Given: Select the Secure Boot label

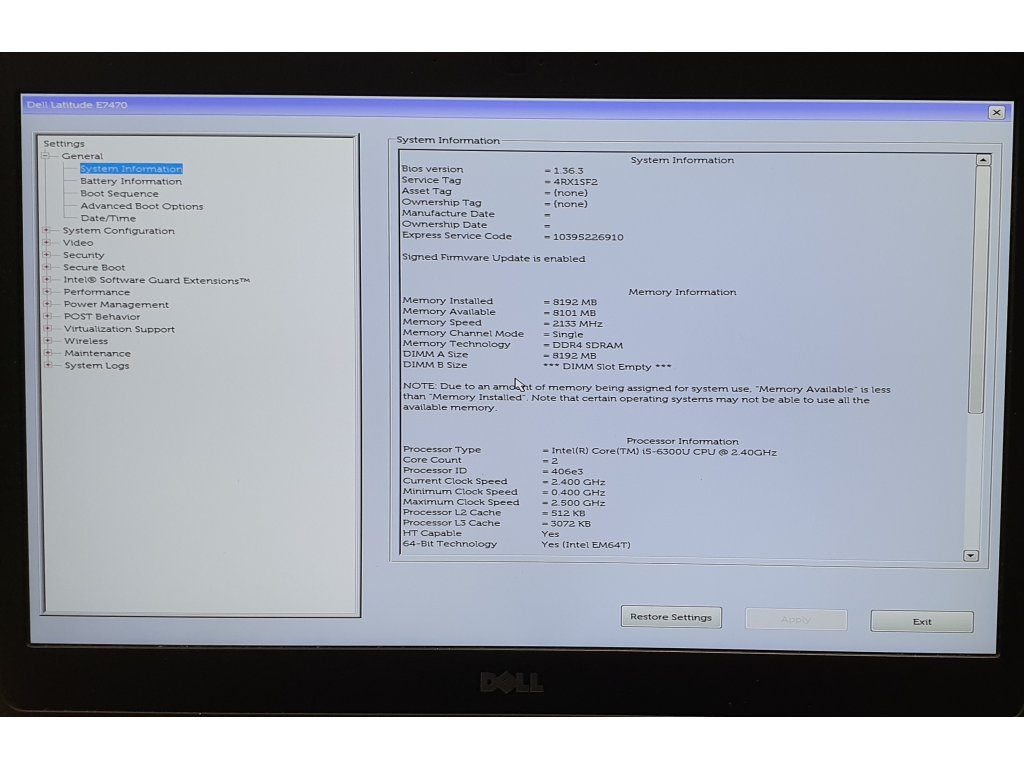Looking at the screenshot, I should click(x=94, y=267).
